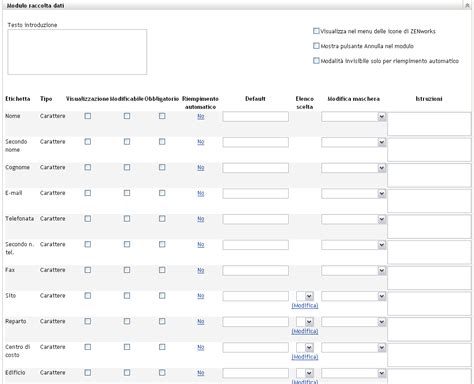The width and height of the screenshot is (474, 384).
Task: Tick Obbligatorio for Secondo nome
Action: click(162, 142)
